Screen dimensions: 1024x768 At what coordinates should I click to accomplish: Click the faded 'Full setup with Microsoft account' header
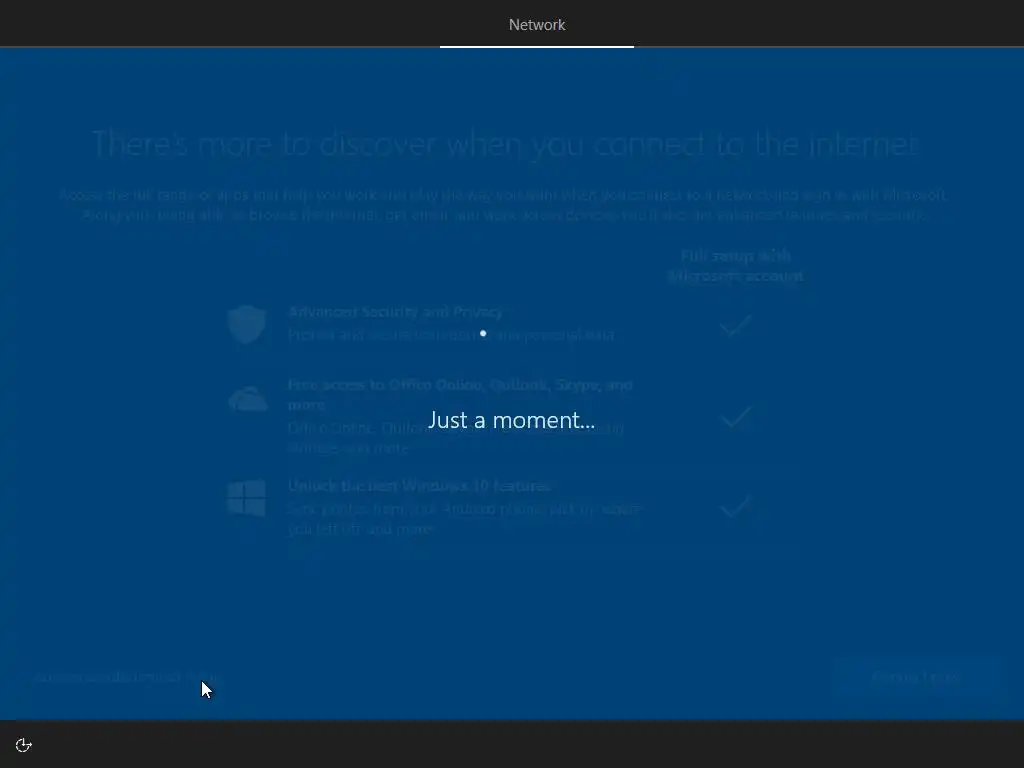coord(735,266)
